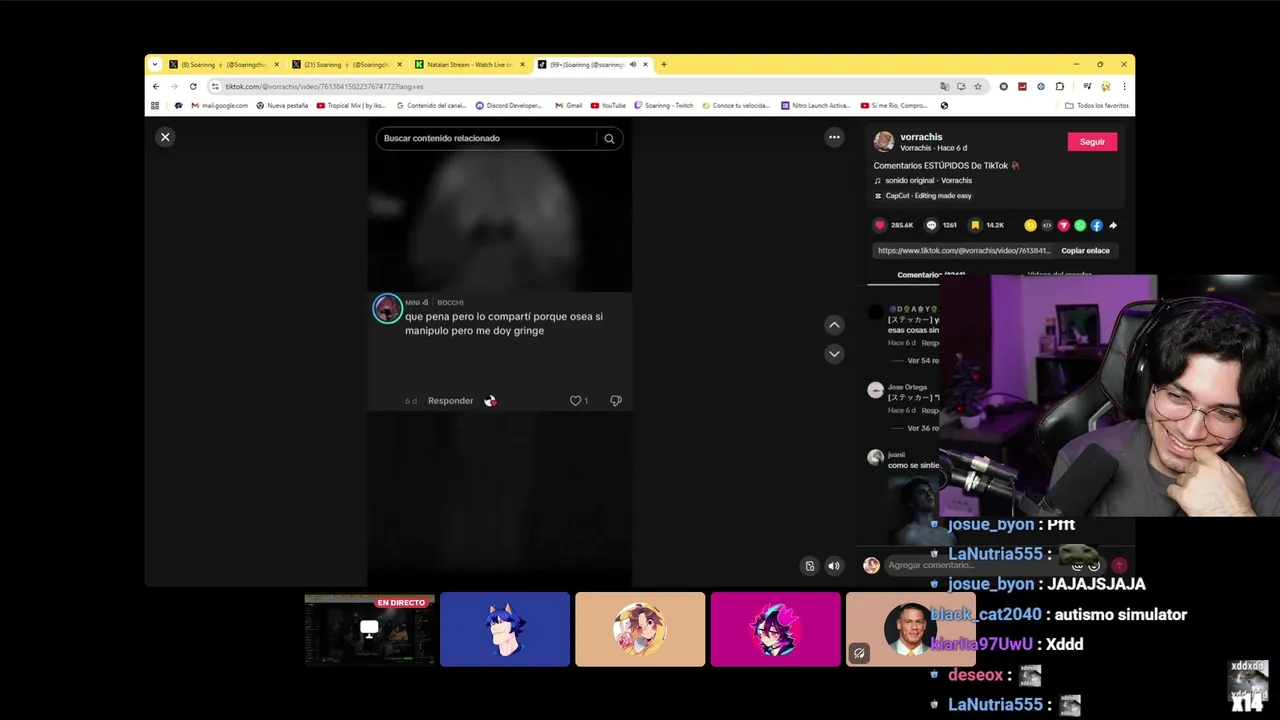Click the red post comment arrow button
This screenshot has height=720, width=1280.
click(x=1119, y=565)
